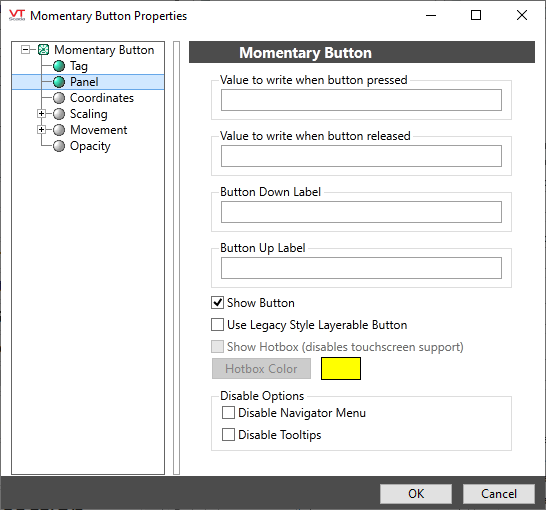Click the Cancel button
Image resolution: width=546 pixels, height=510 pixels.
[499, 494]
